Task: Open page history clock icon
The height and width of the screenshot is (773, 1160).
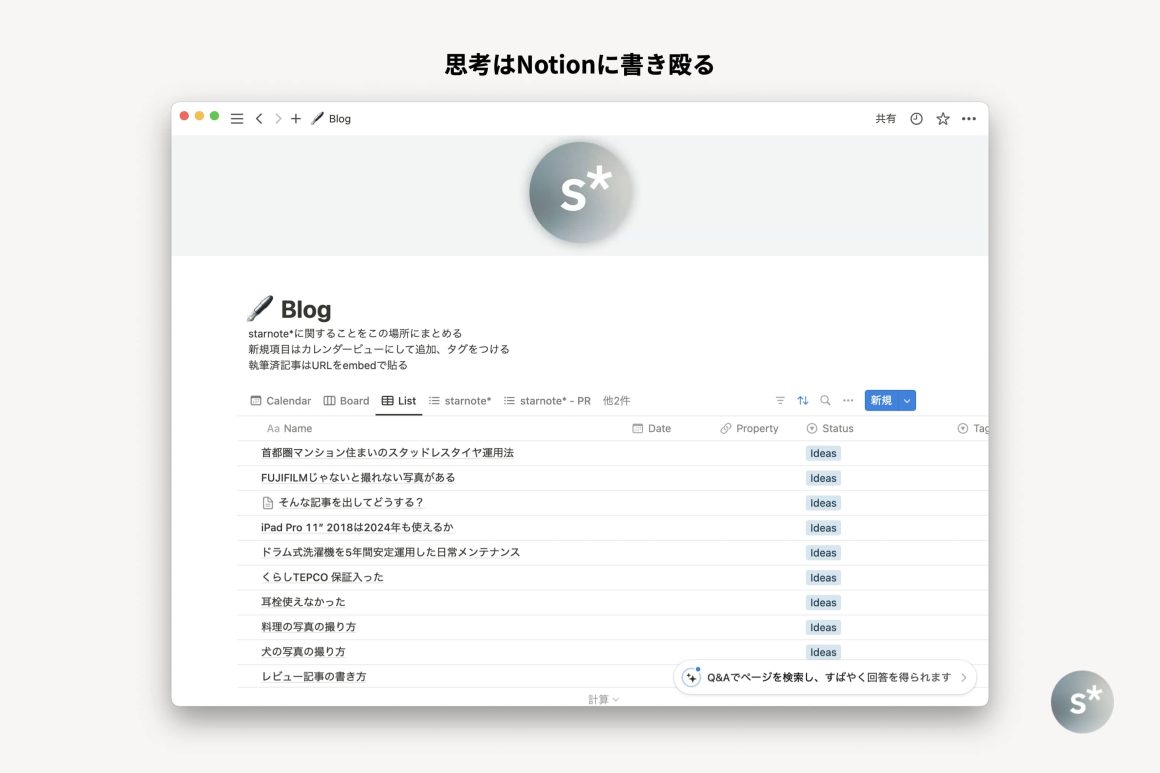Action: [916, 119]
